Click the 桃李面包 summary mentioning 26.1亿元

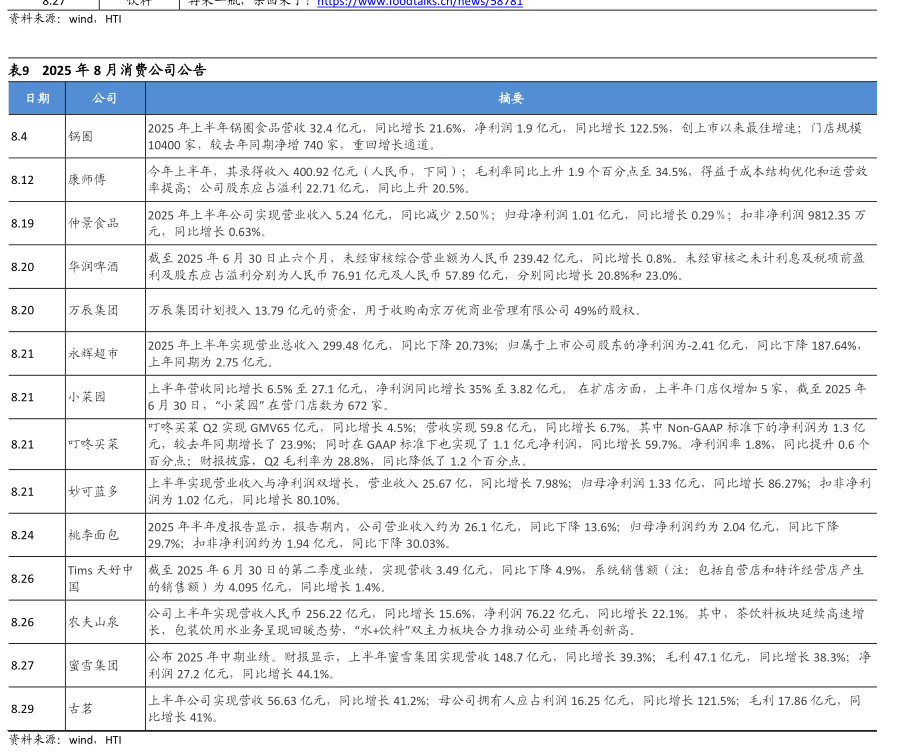[x=493, y=535]
